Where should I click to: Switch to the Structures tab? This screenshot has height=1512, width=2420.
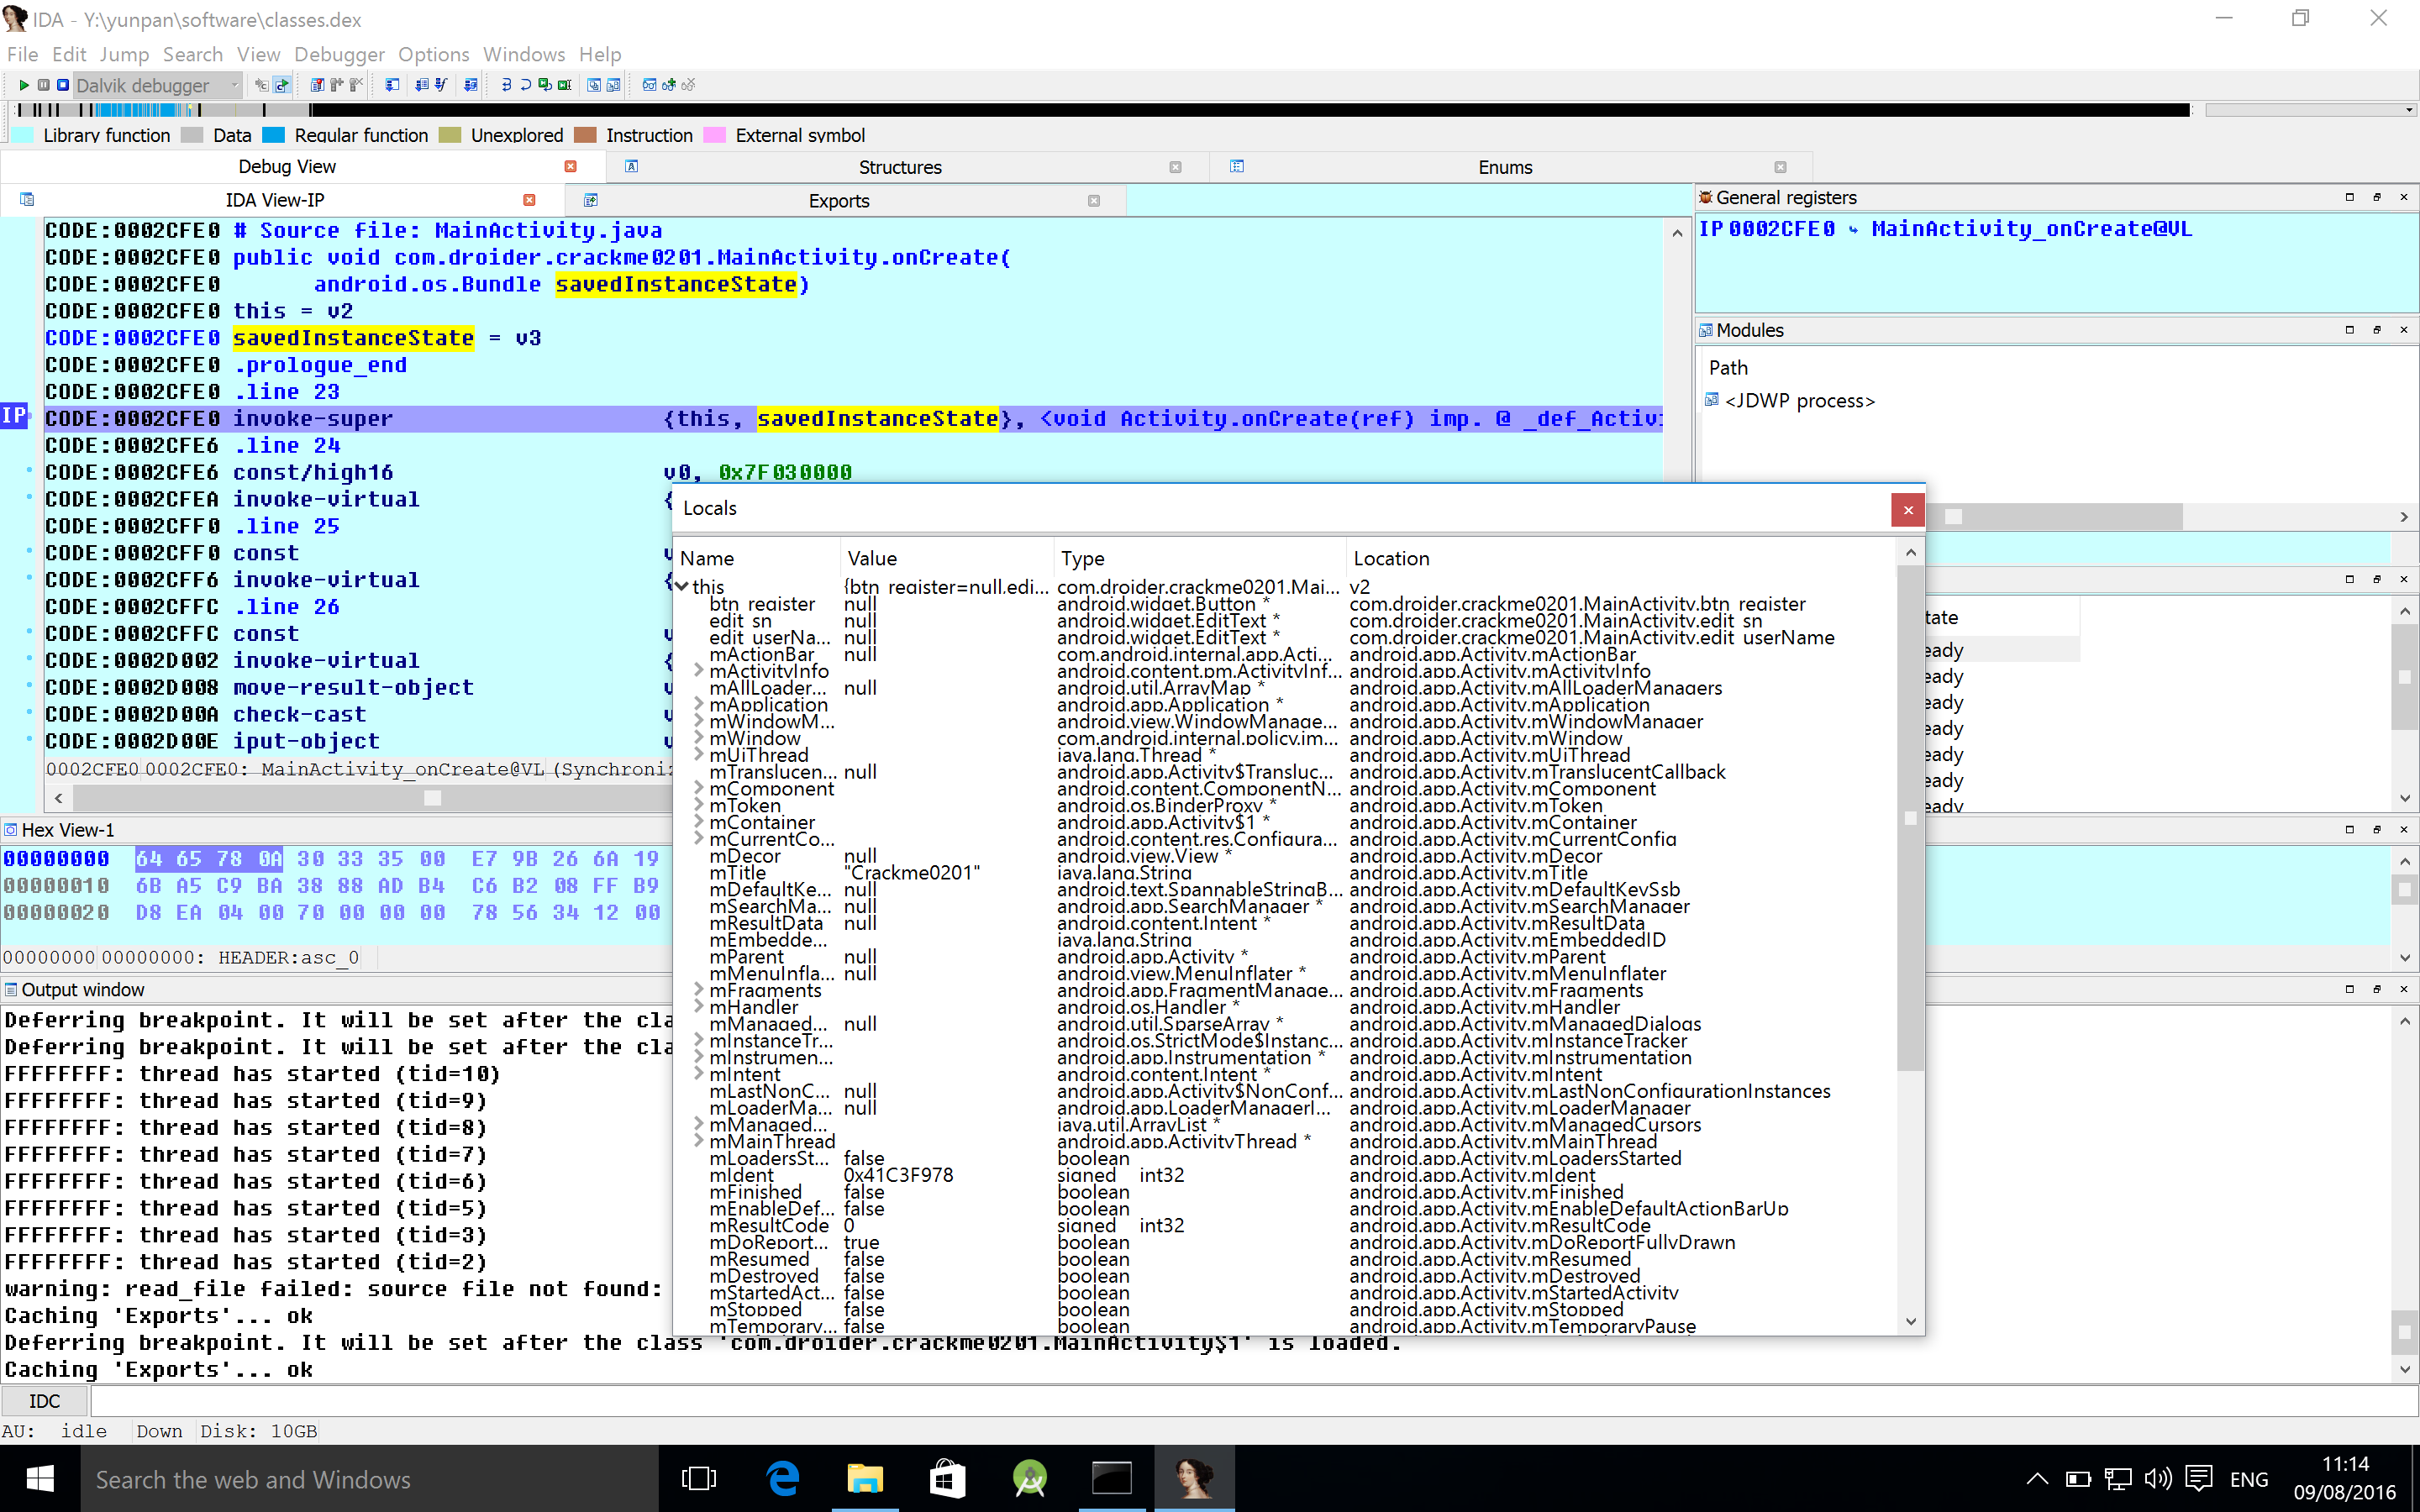click(x=899, y=167)
